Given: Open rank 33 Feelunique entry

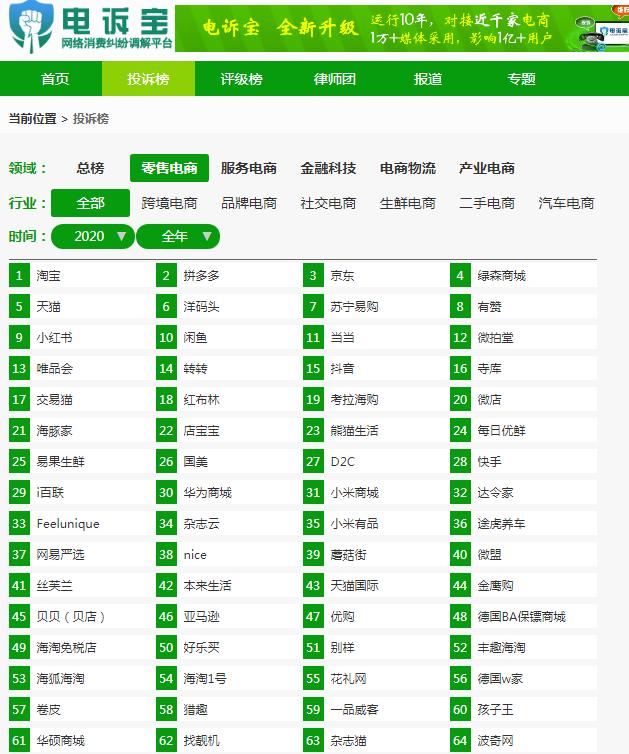Looking at the screenshot, I should click(80, 524).
